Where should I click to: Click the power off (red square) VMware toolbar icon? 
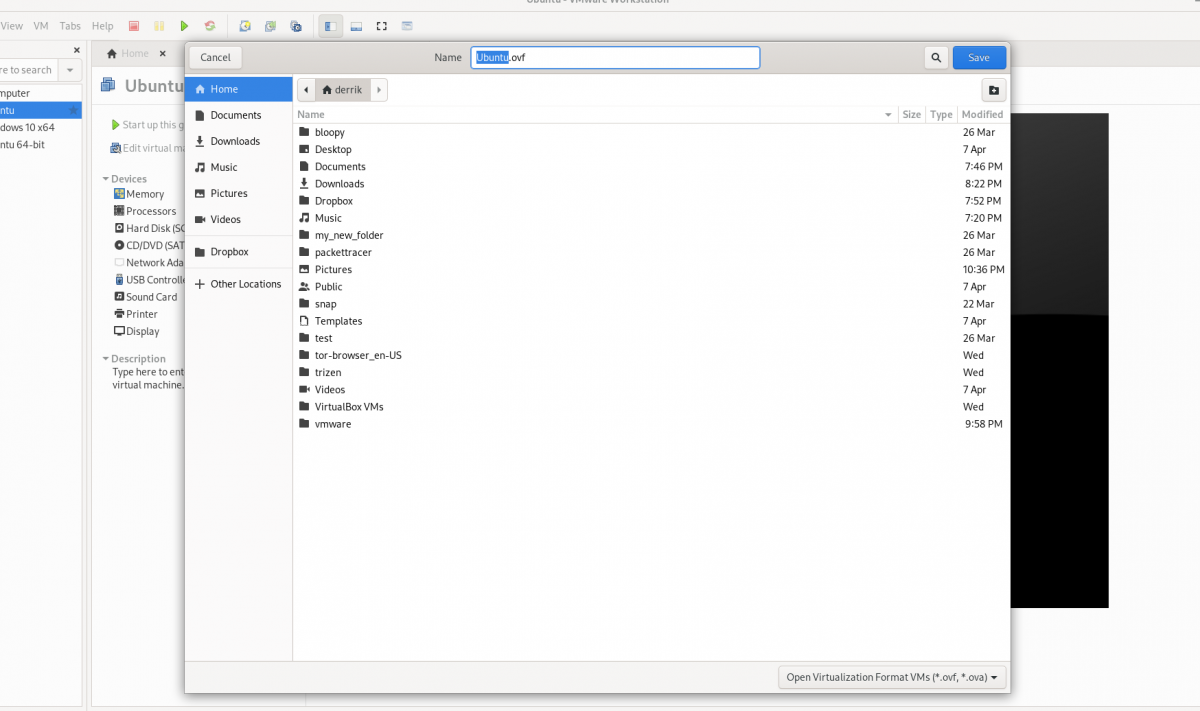coord(133,26)
